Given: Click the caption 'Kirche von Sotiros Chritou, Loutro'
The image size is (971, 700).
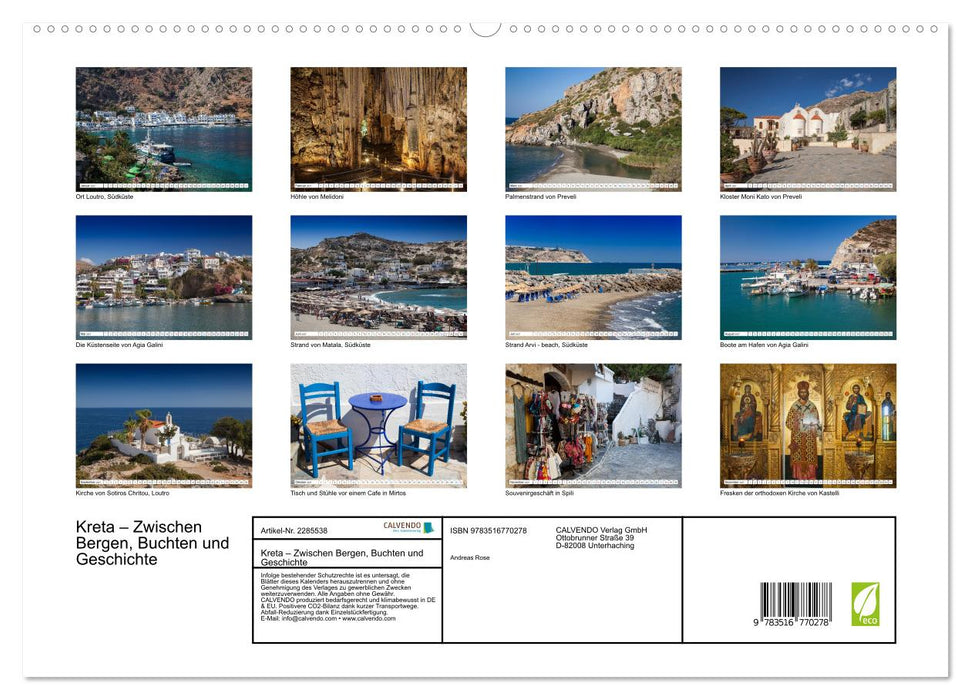Looking at the screenshot, I should [122, 494].
